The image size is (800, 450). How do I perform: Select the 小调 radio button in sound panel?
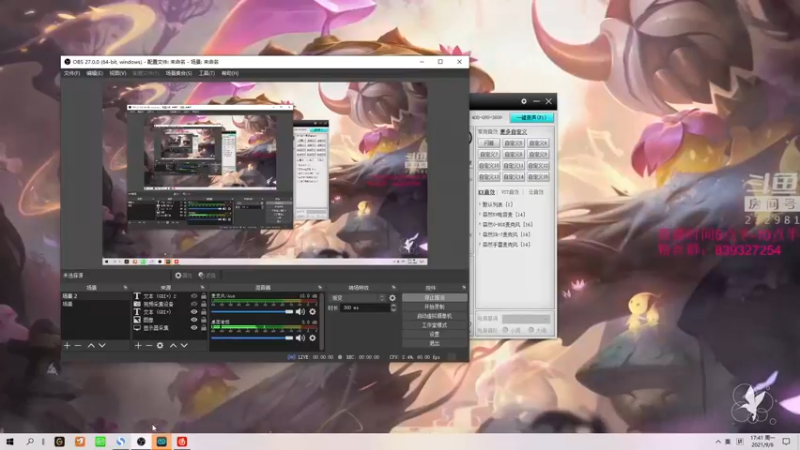(x=506, y=330)
